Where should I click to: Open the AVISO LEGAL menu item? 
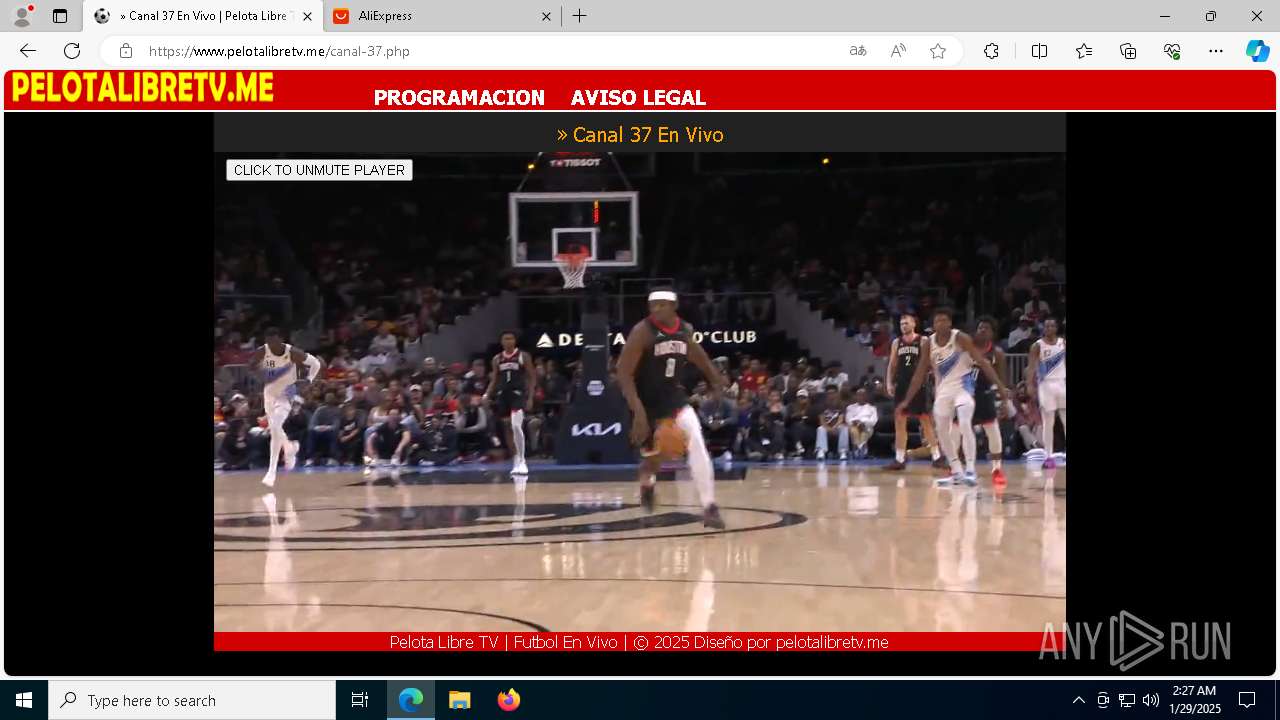pos(638,98)
